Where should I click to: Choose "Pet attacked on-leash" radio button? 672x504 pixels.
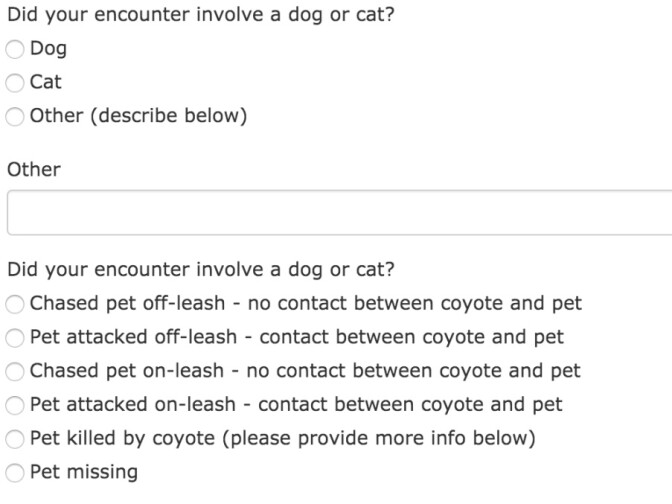point(16,405)
